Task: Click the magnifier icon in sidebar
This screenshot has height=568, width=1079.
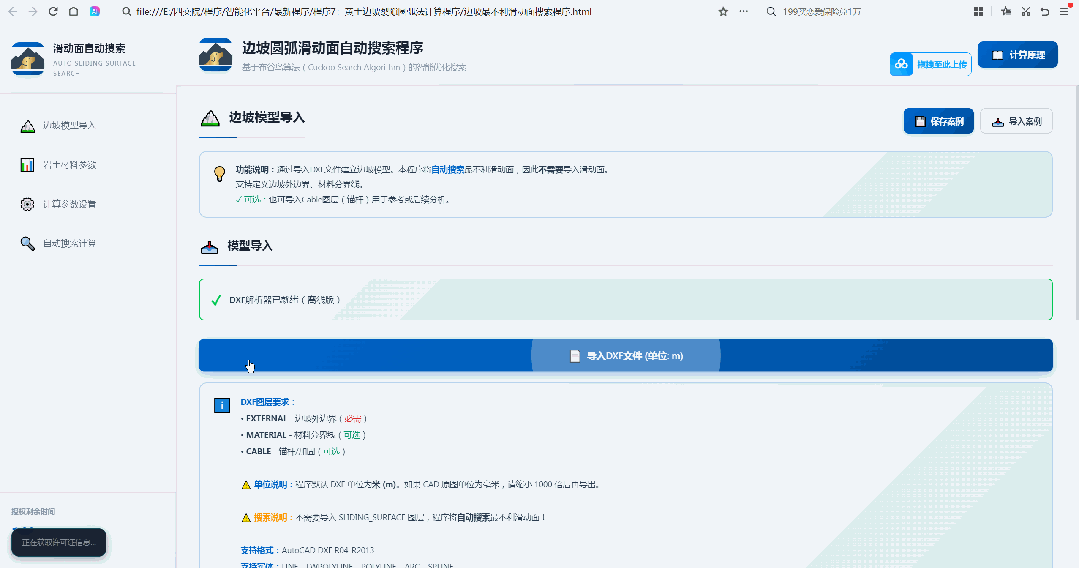Action: [x=28, y=244]
